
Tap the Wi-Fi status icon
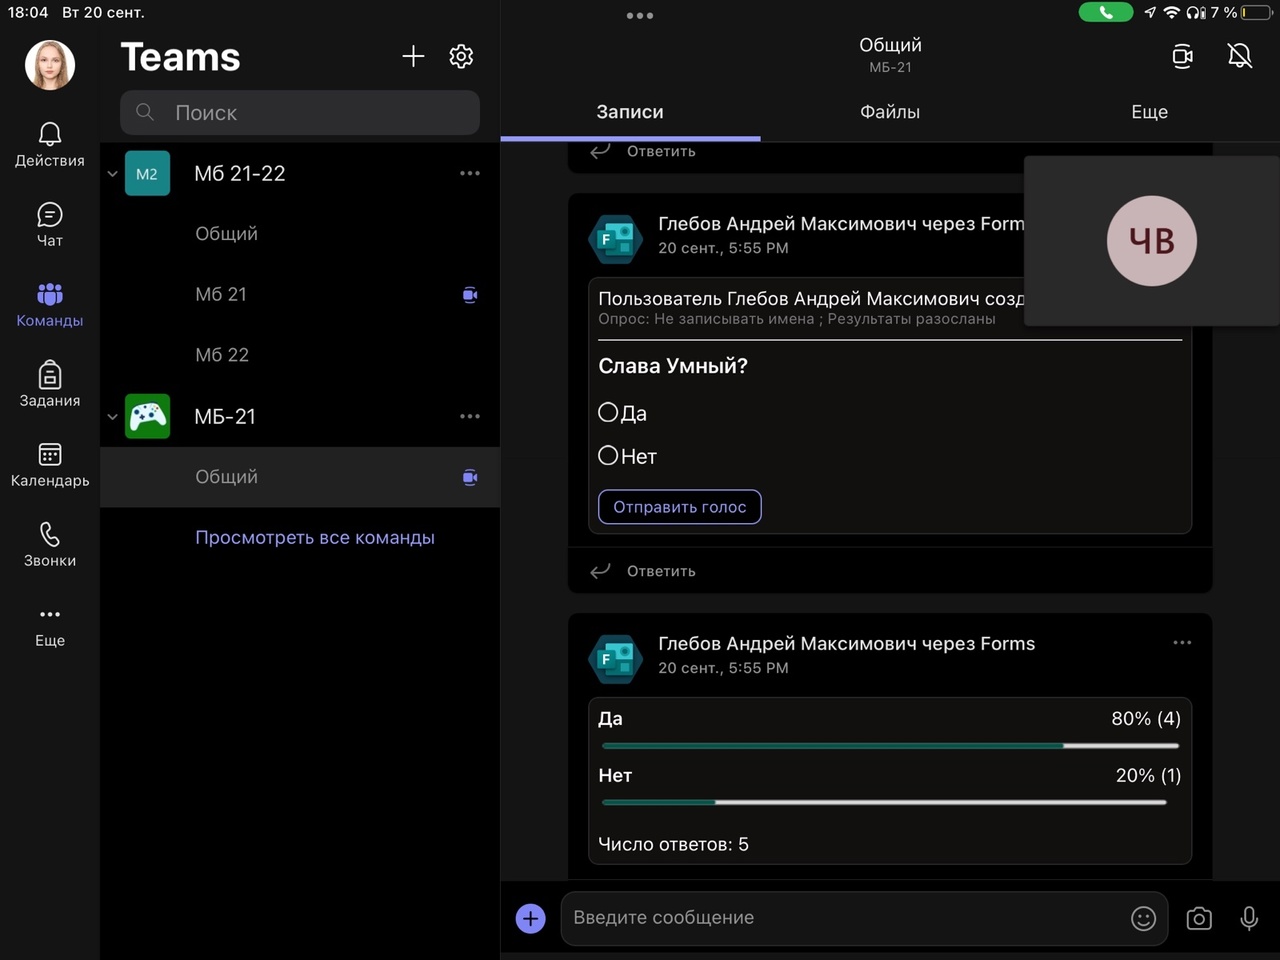click(1171, 13)
